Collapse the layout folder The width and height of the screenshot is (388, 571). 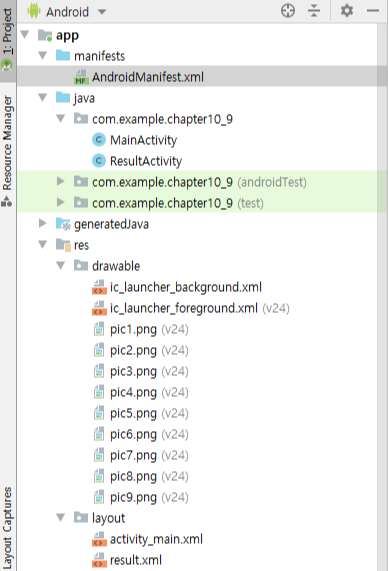click(60, 517)
